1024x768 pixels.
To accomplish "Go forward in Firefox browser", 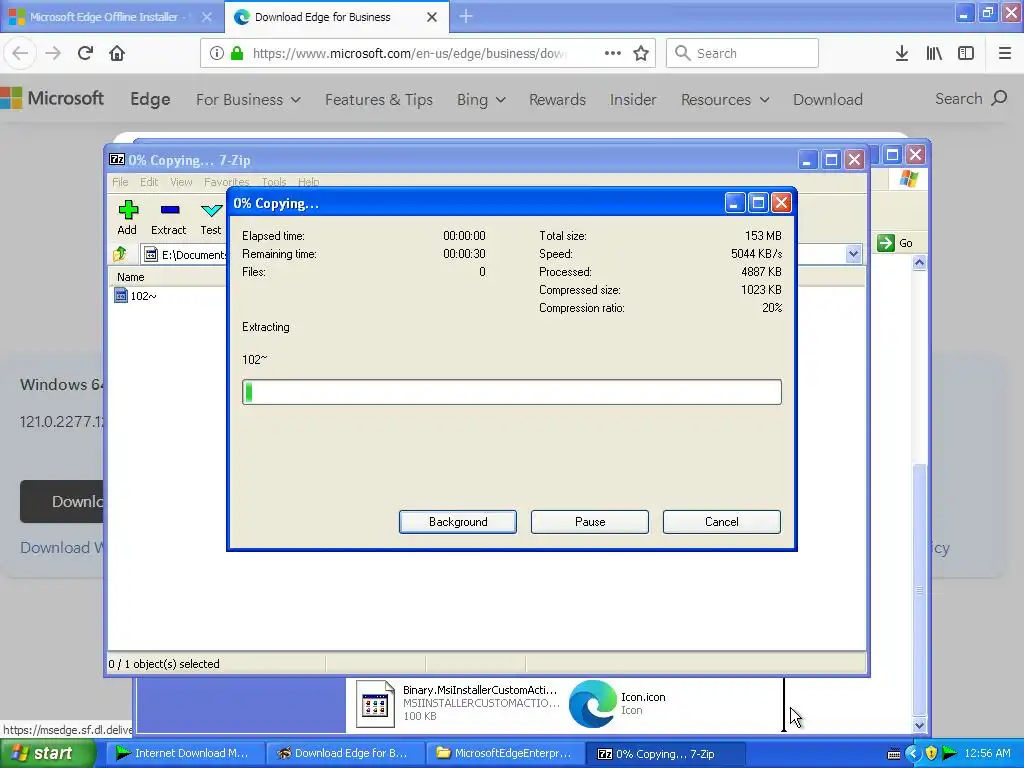I will point(53,53).
